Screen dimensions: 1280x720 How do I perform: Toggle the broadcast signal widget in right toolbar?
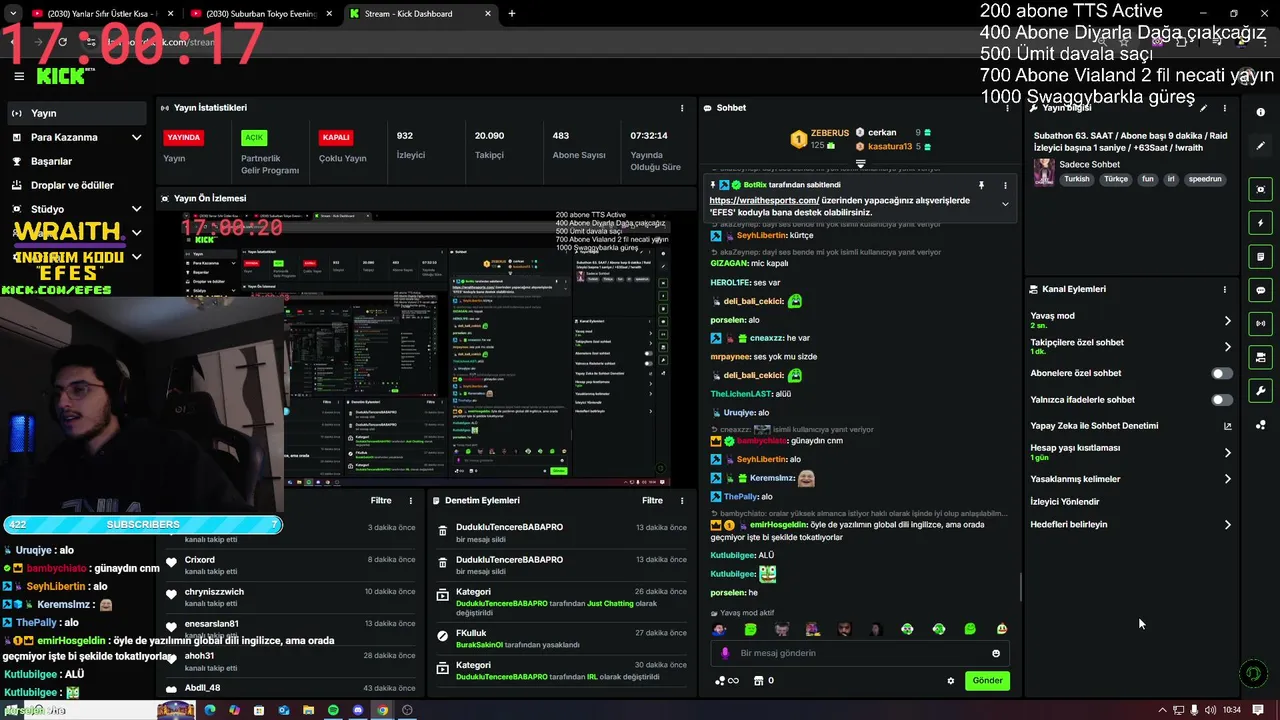click(x=1260, y=324)
